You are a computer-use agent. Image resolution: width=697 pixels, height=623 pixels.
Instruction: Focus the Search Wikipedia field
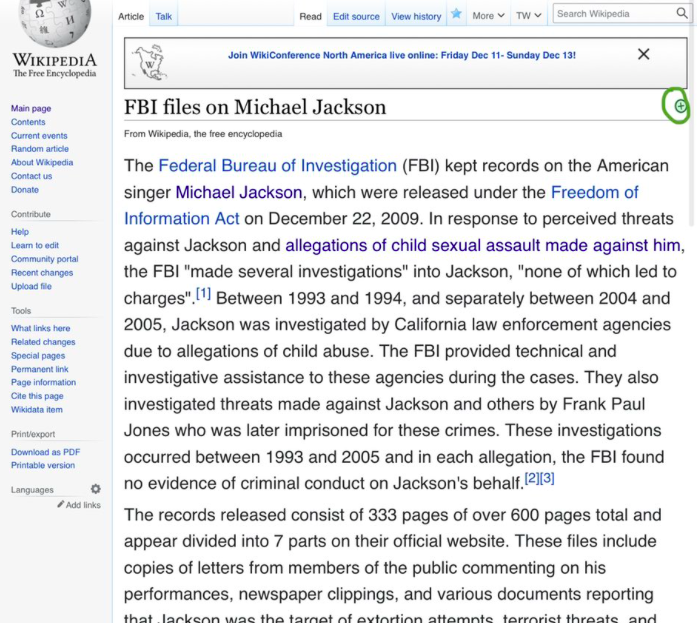(613, 14)
